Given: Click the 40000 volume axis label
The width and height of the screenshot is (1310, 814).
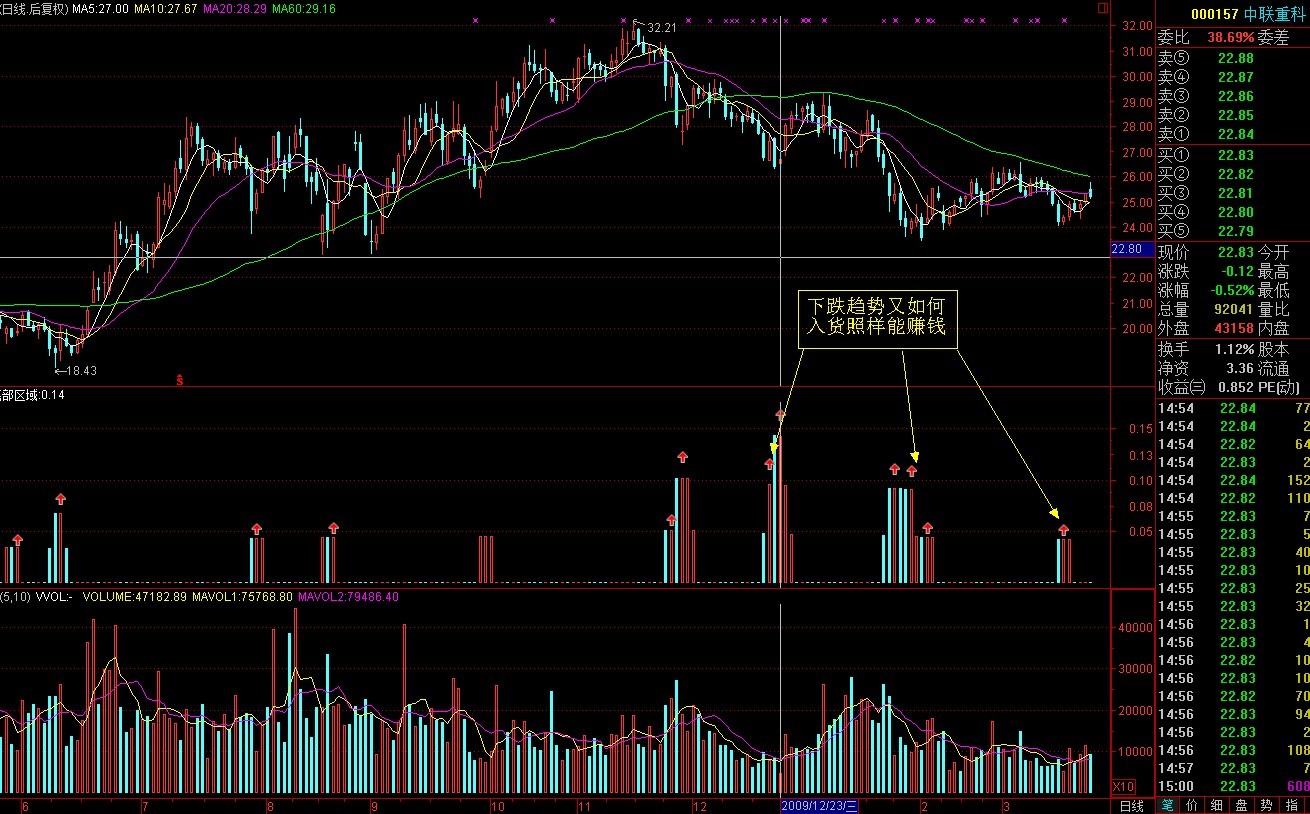Looking at the screenshot, I should click(1136, 628).
